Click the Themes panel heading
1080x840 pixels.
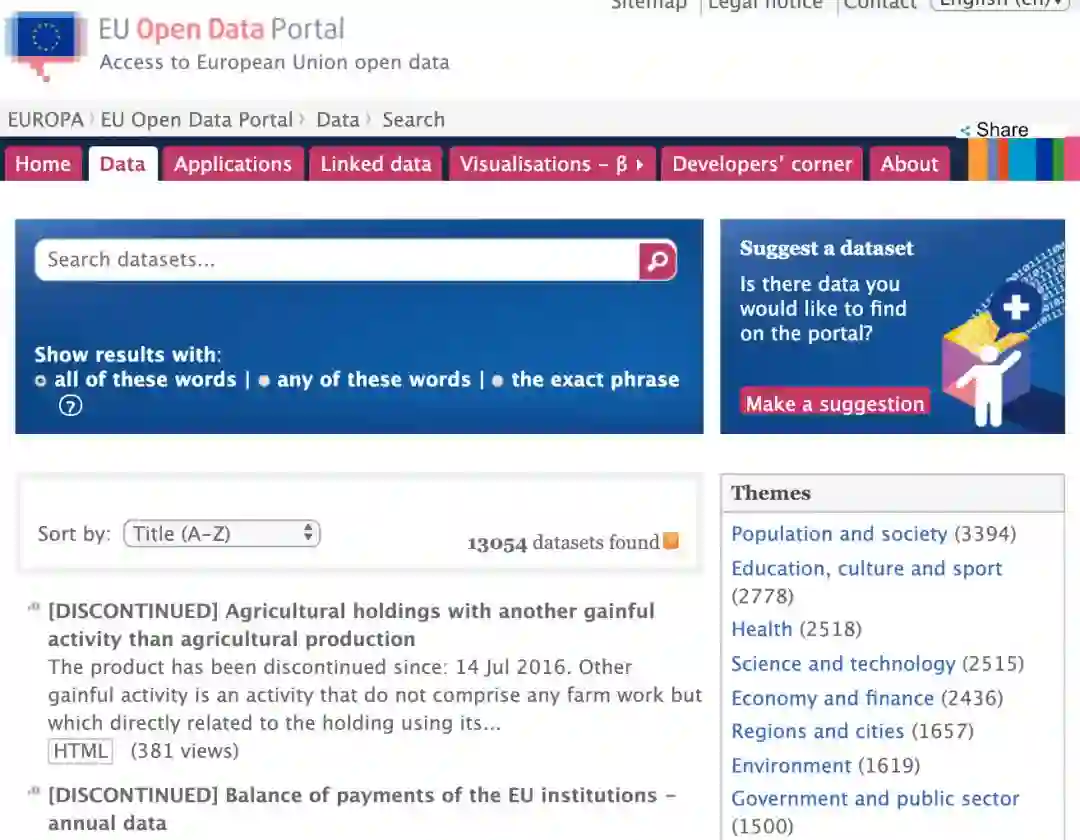[771, 493]
